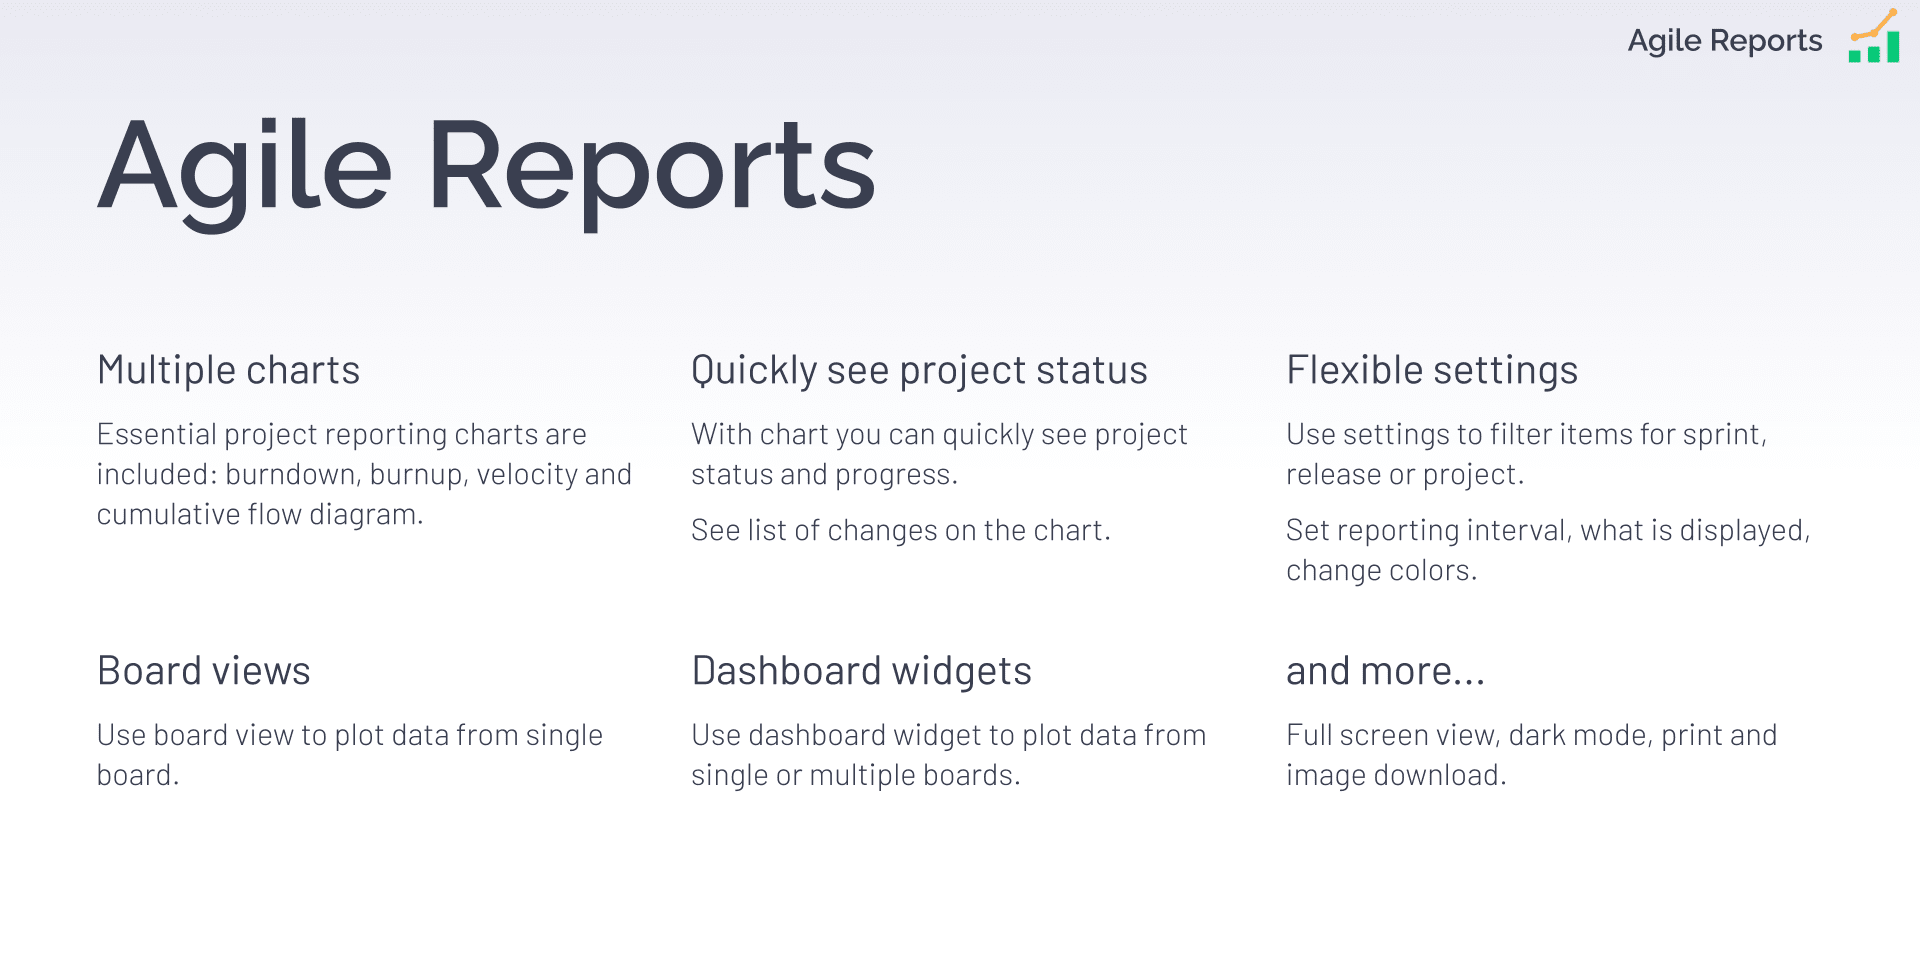Open the Flexible settings heading

tap(1432, 370)
